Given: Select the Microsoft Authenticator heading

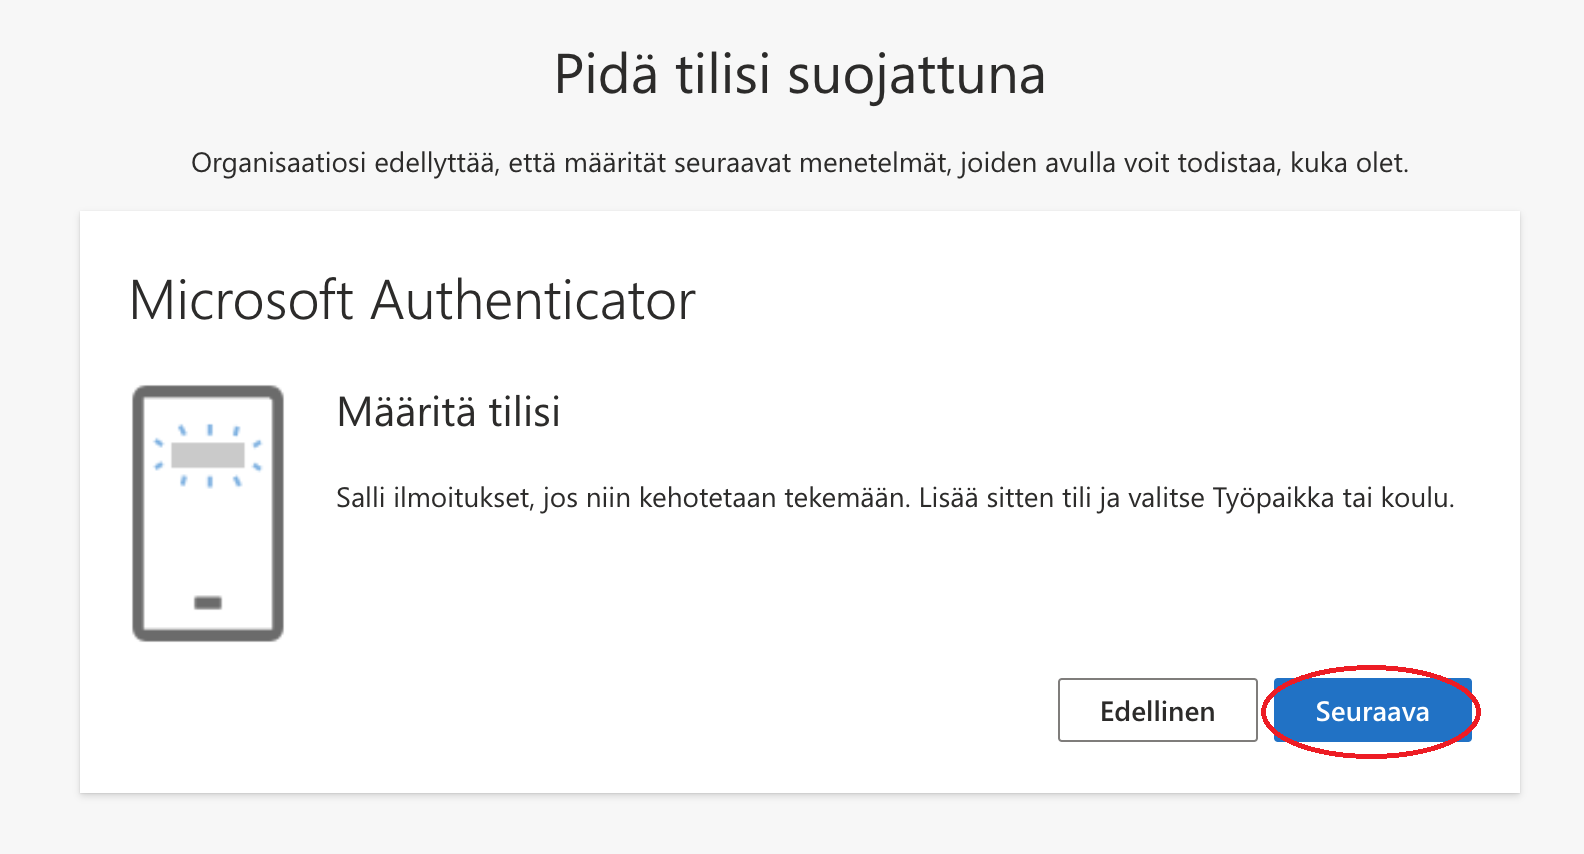Looking at the screenshot, I should (x=412, y=300).
